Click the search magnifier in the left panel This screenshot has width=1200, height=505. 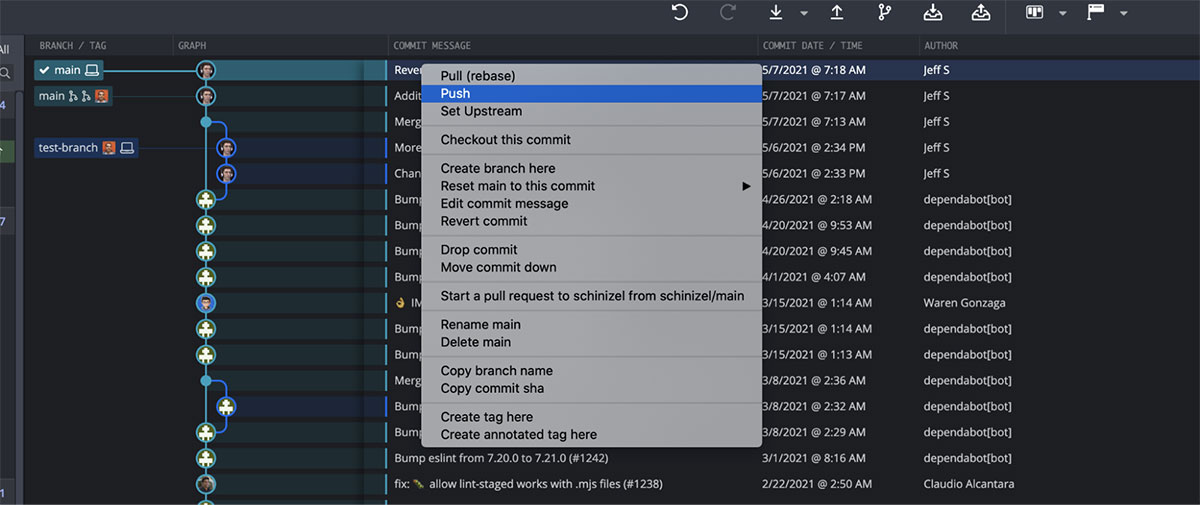(x=5, y=73)
